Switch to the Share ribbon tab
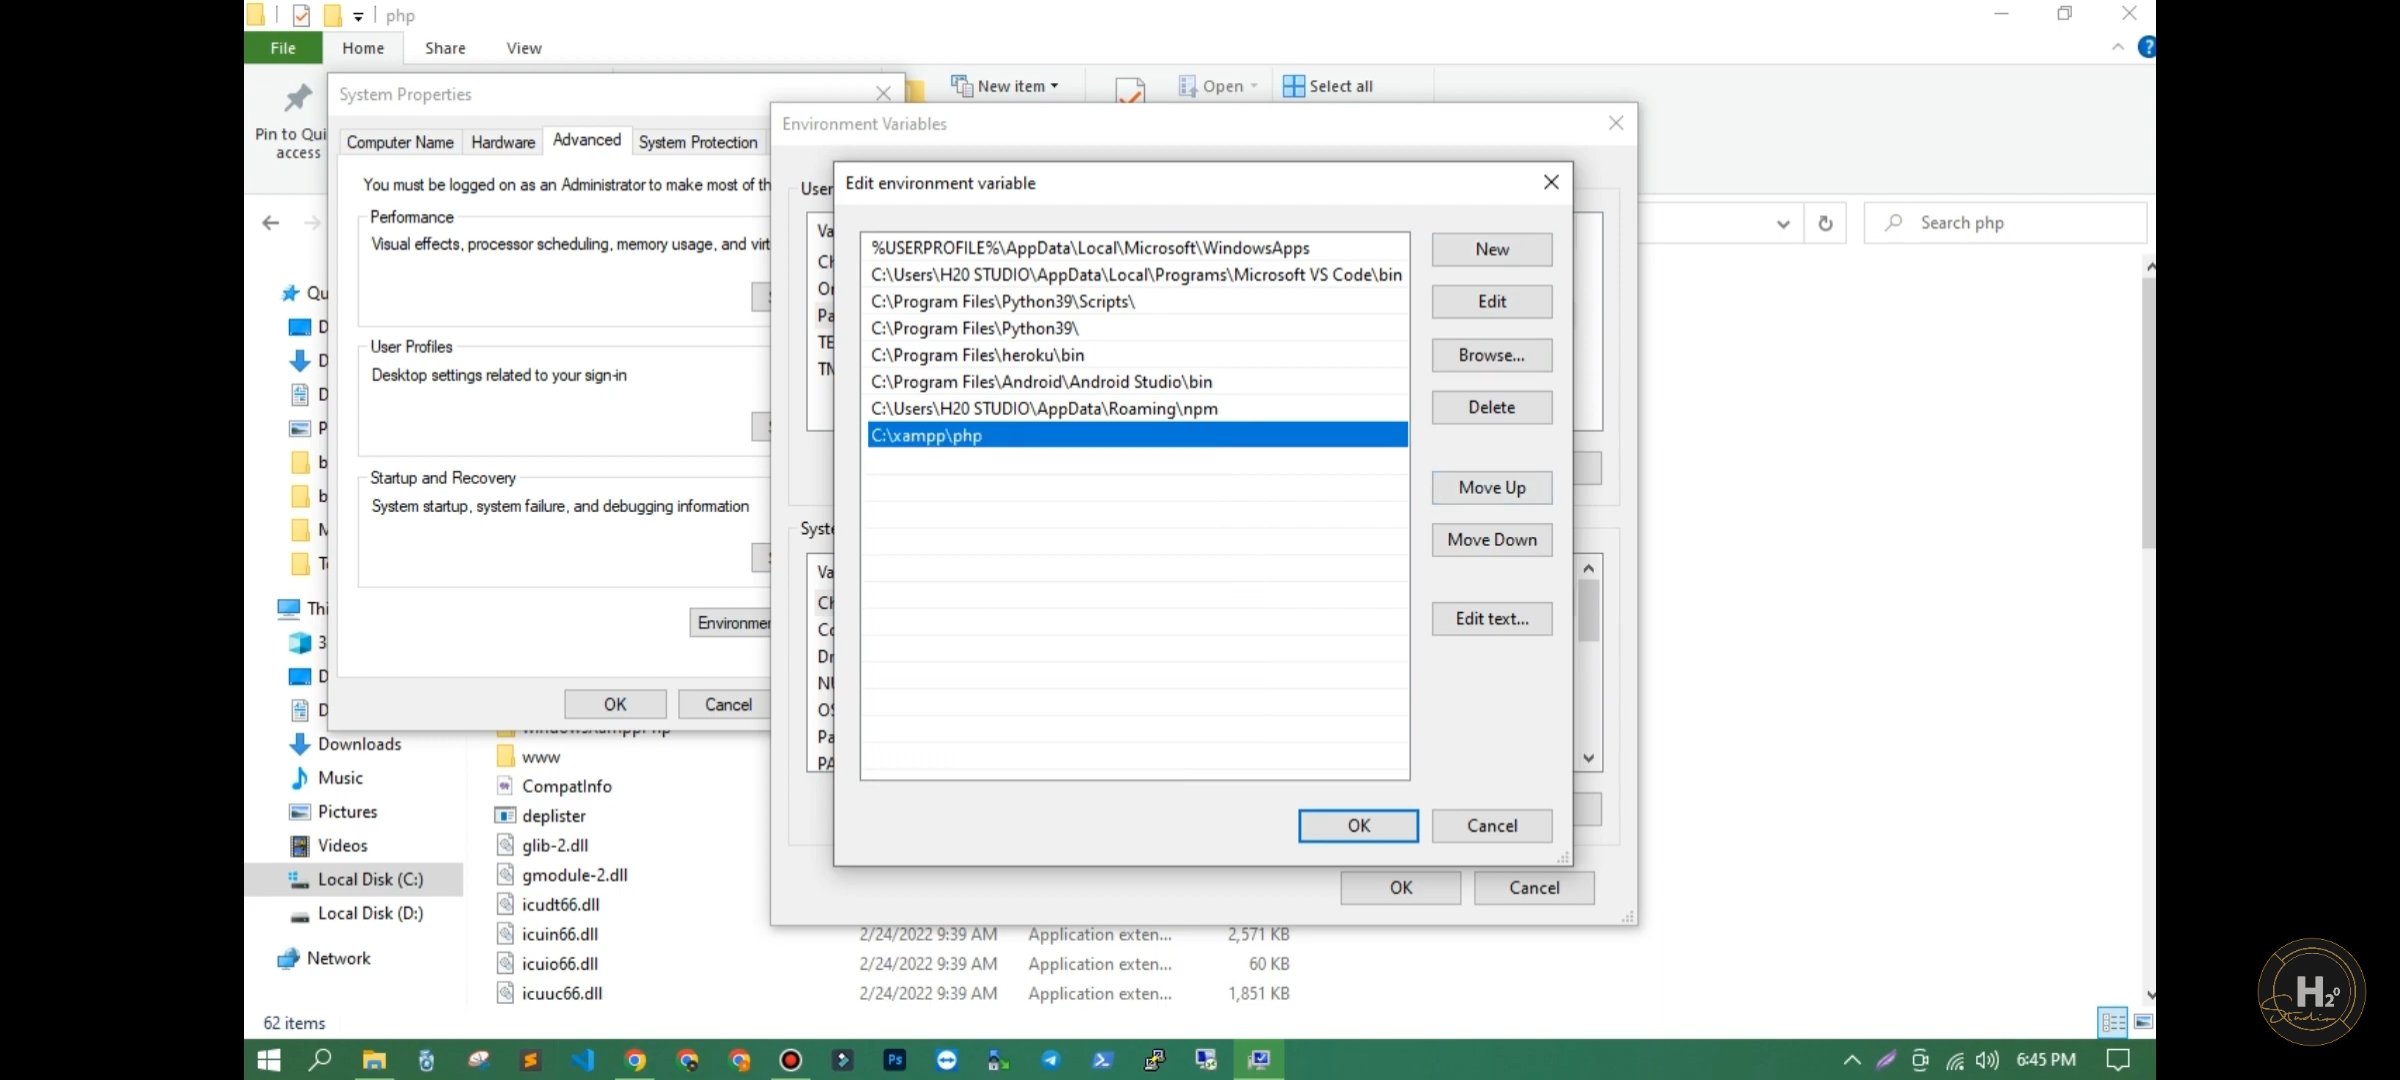The image size is (2400, 1080). click(x=445, y=48)
